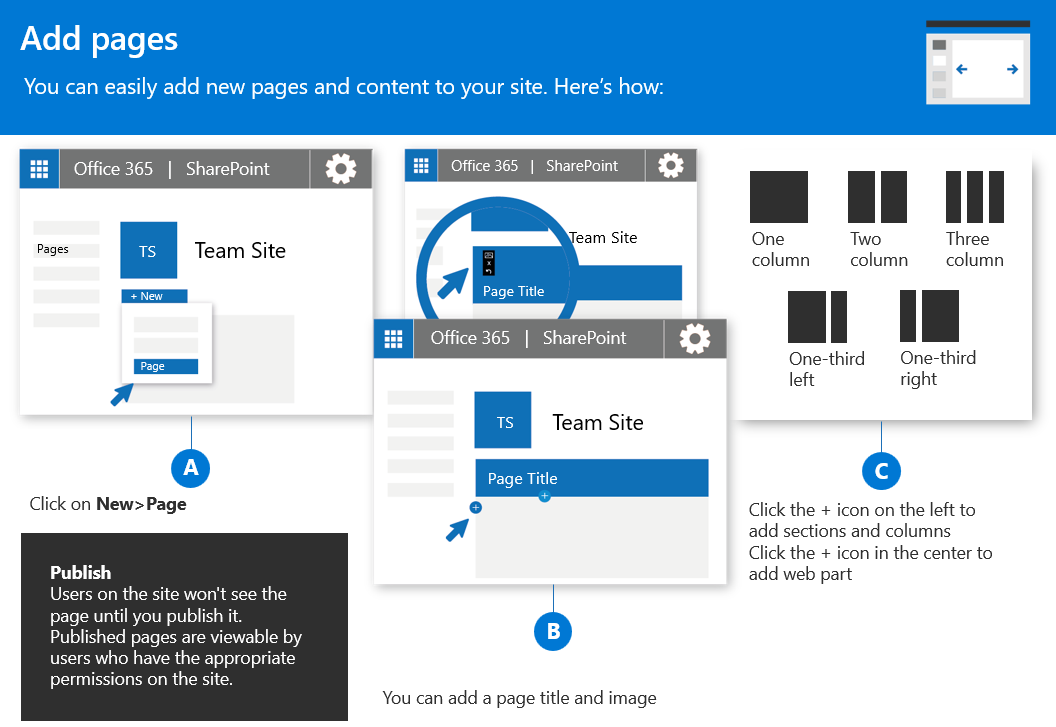Open the Pages item in the sidebar

pos(63,248)
